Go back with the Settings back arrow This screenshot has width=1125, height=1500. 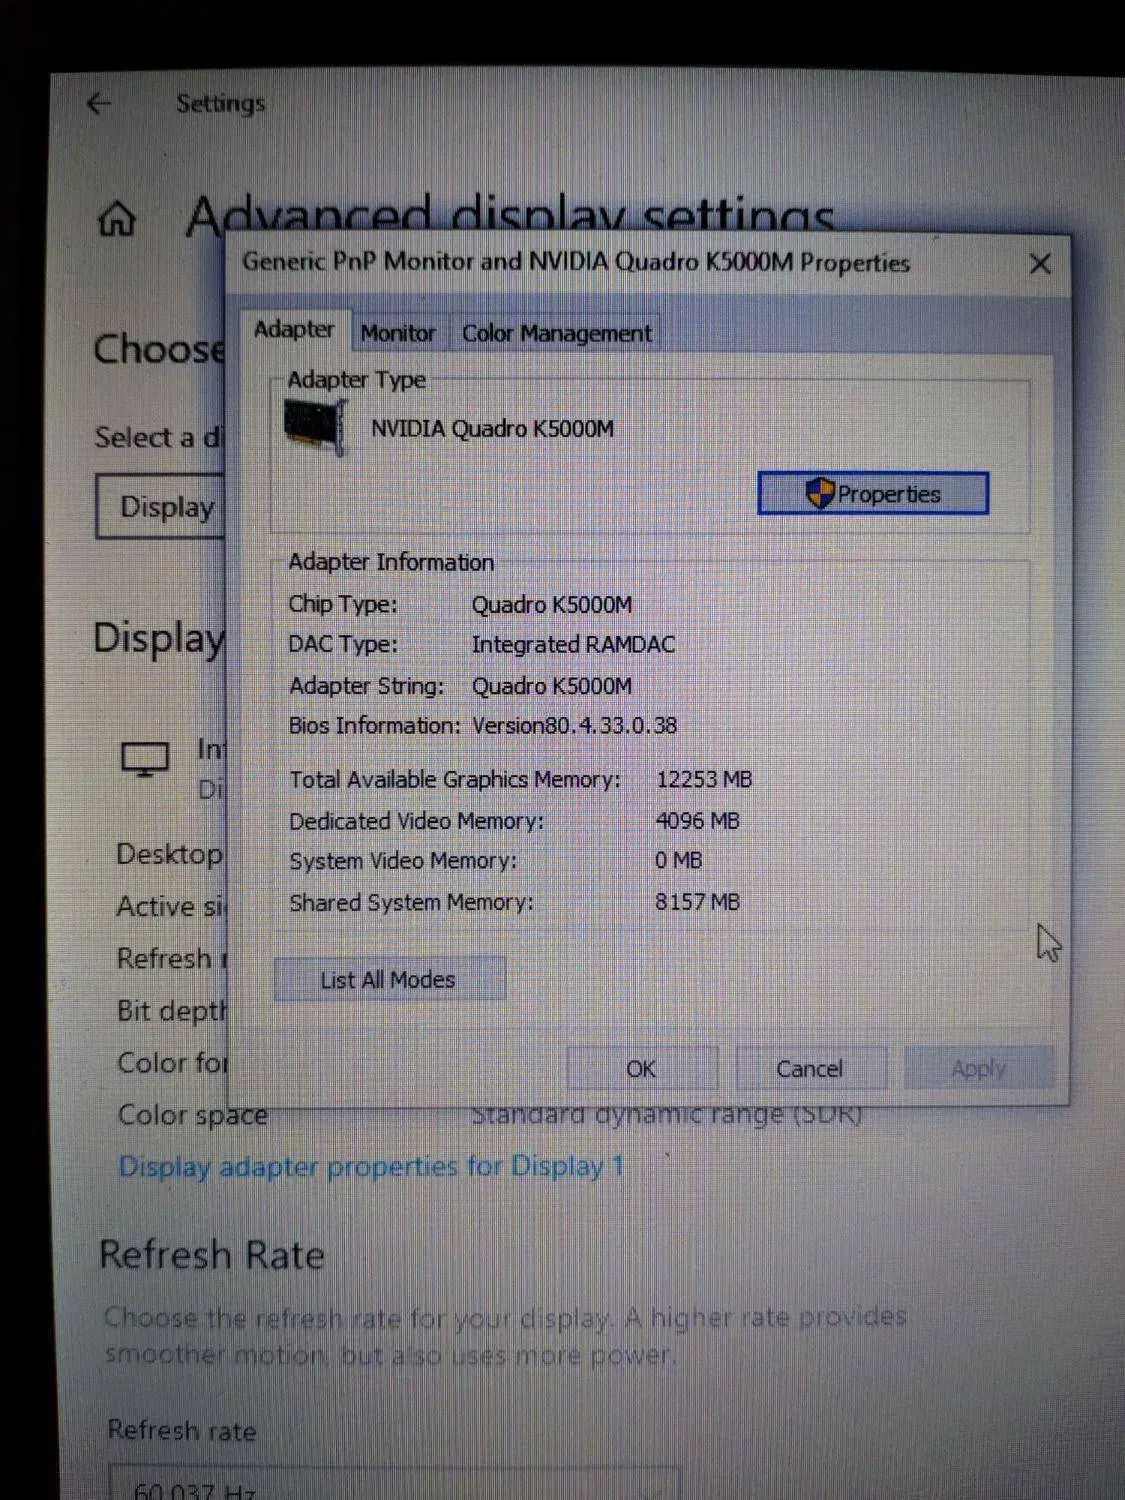pyautogui.click(x=98, y=103)
